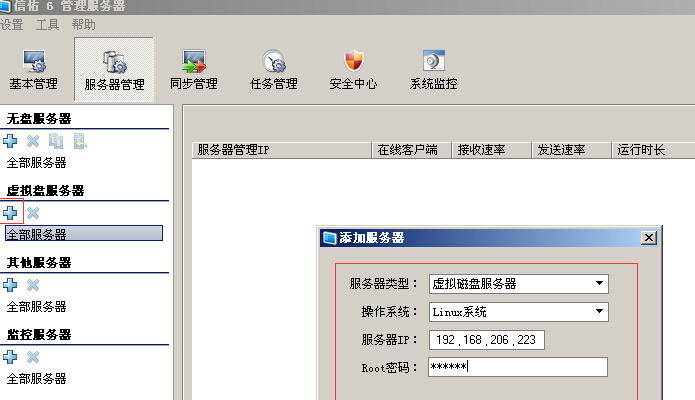Add a server under 无盘服务器
The height and width of the screenshot is (400, 695).
tap(10, 141)
